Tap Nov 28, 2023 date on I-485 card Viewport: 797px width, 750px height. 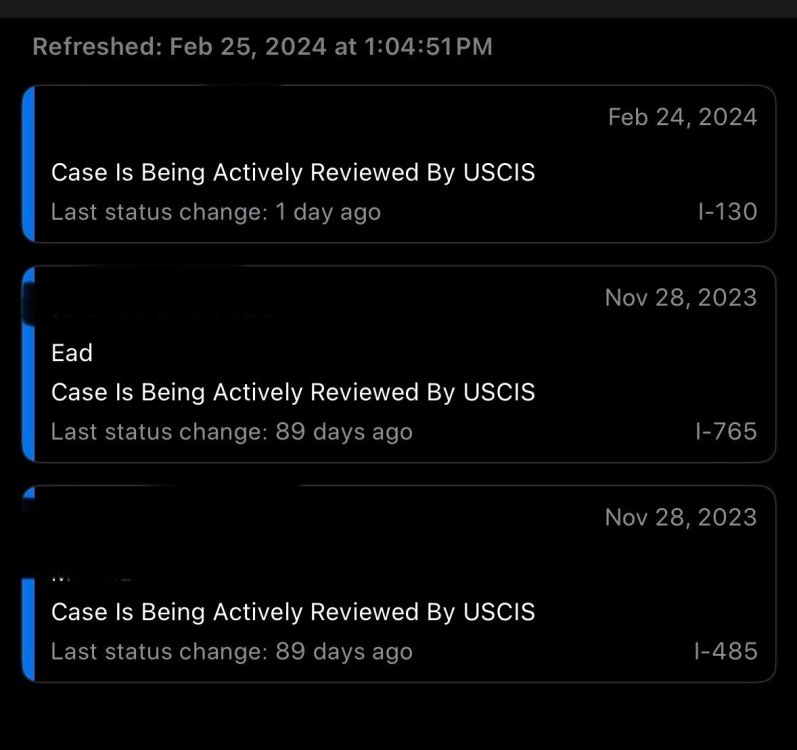click(x=681, y=517)
